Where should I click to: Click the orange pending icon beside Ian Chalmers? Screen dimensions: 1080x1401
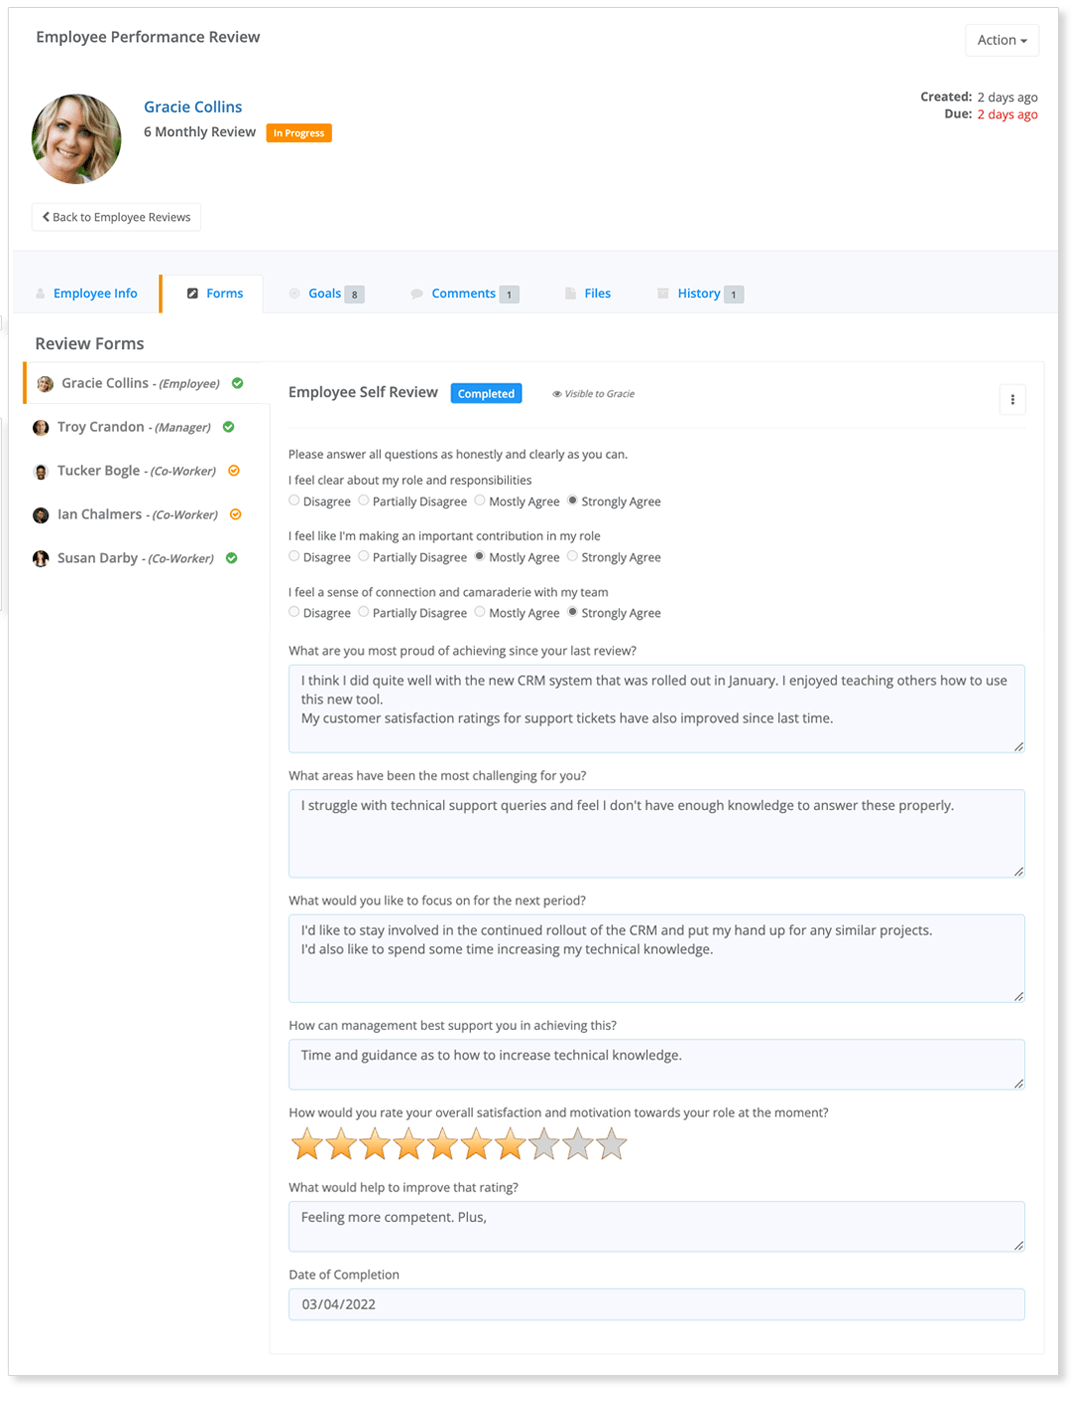[235, 514]
